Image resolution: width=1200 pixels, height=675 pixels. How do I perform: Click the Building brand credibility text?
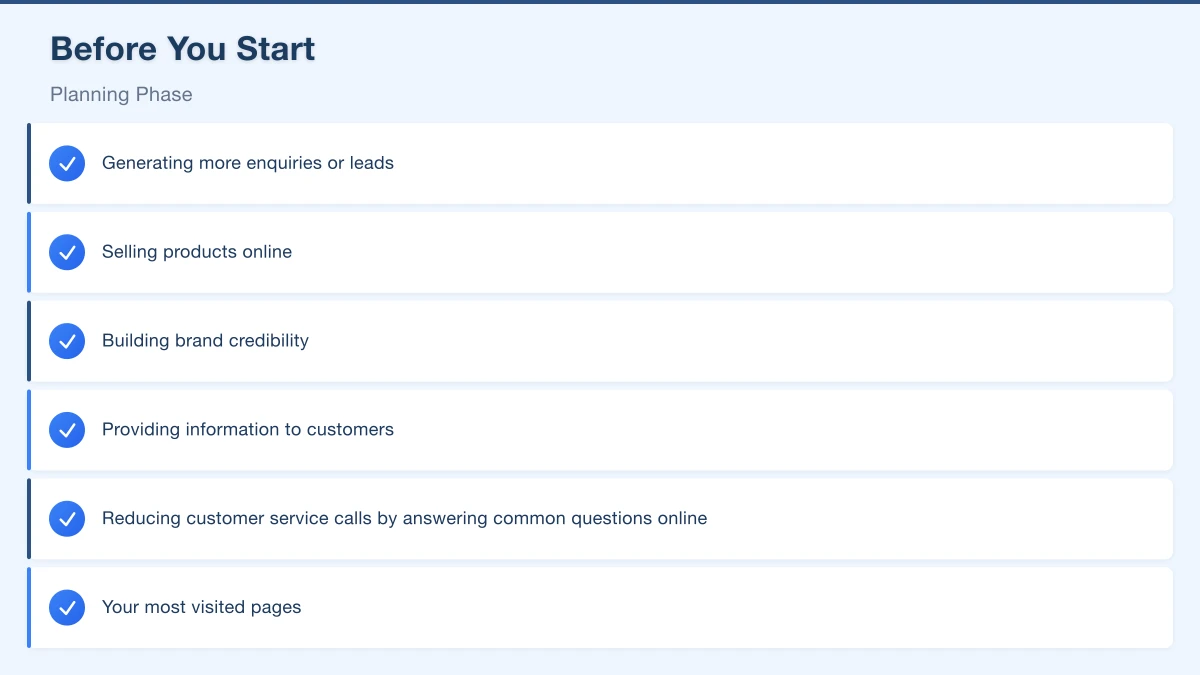(x=205, y=341)
